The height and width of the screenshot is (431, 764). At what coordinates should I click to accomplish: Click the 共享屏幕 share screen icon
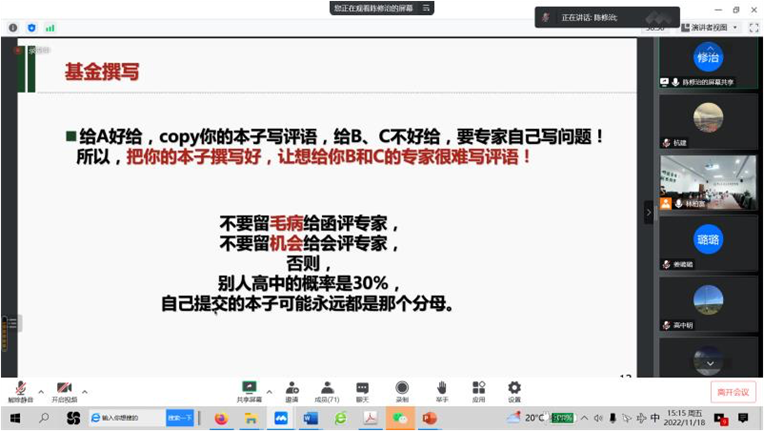(249, 390)
